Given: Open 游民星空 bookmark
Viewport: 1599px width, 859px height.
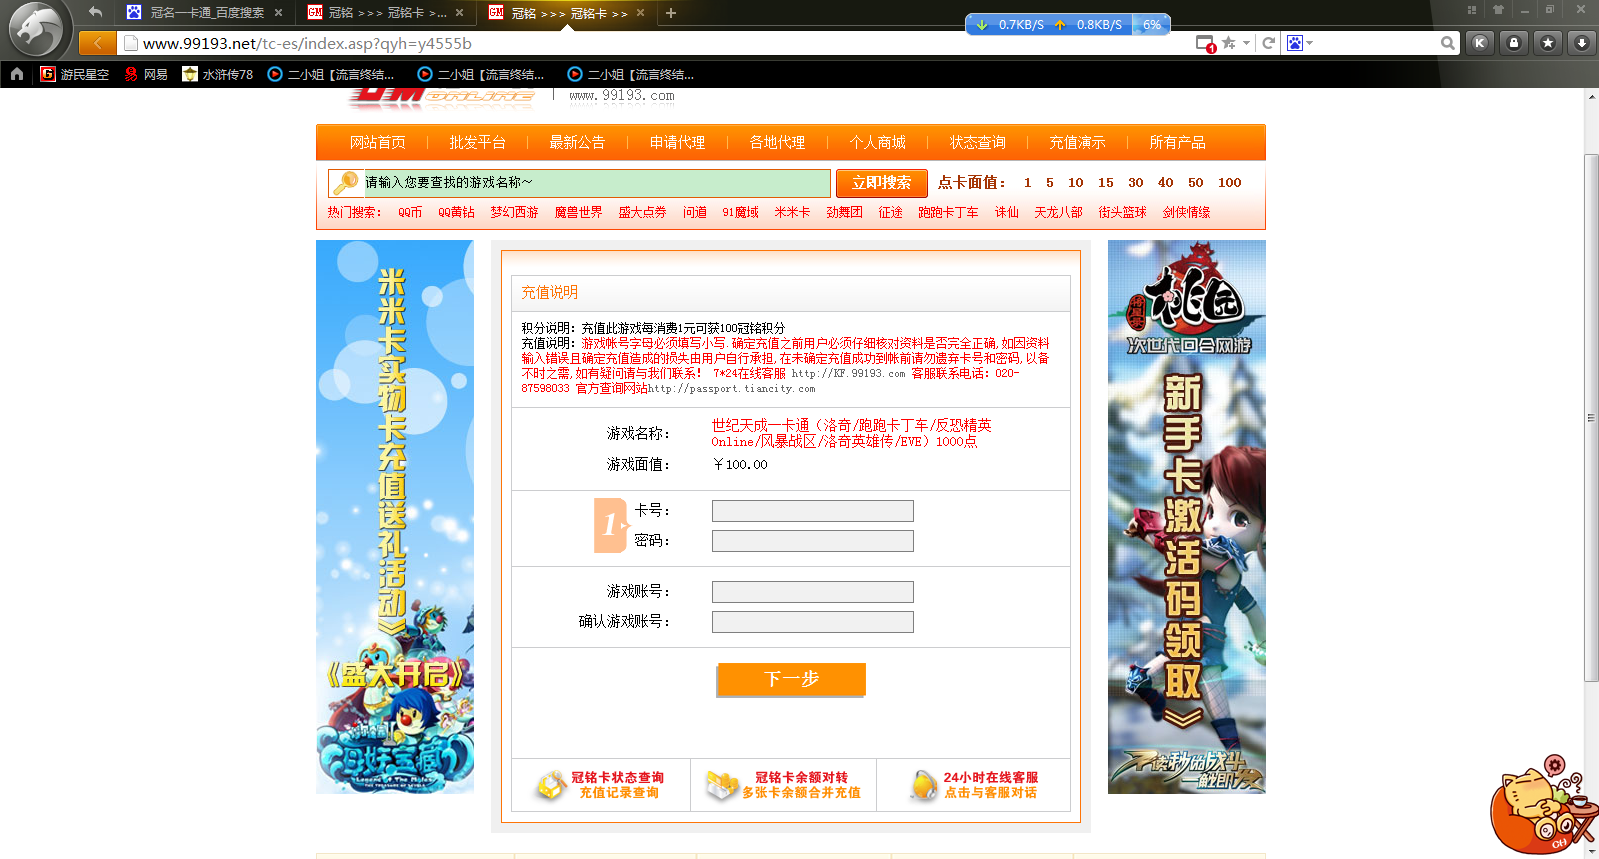Looking at the screenshot, I should 74,74.
